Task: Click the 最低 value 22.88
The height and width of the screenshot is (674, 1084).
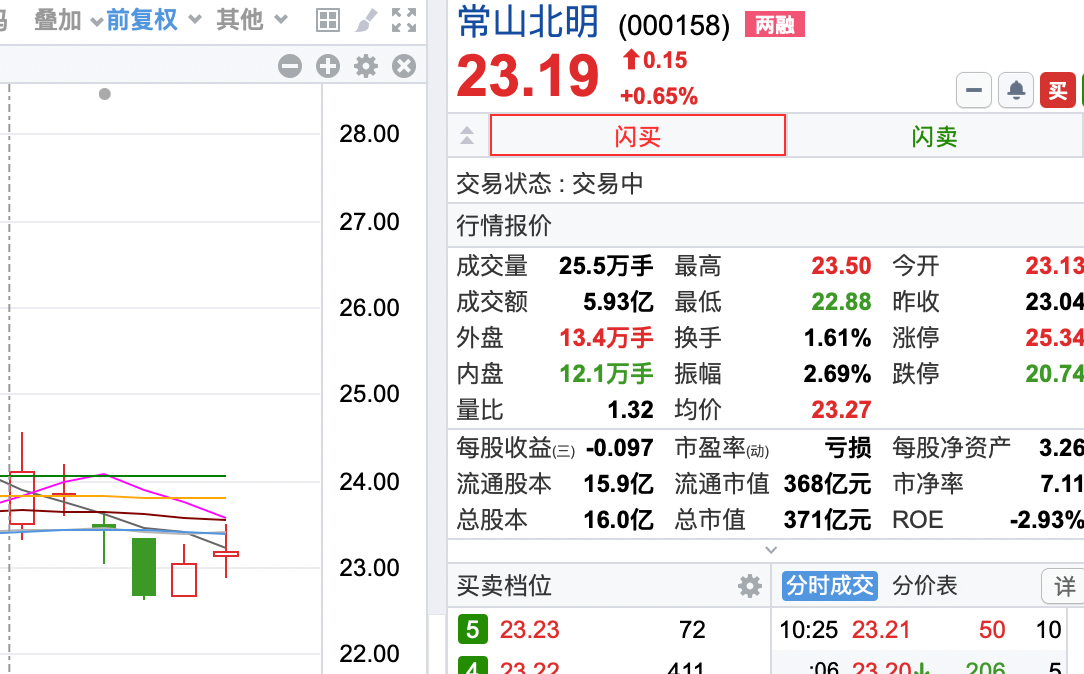Action: pos(841,302)
